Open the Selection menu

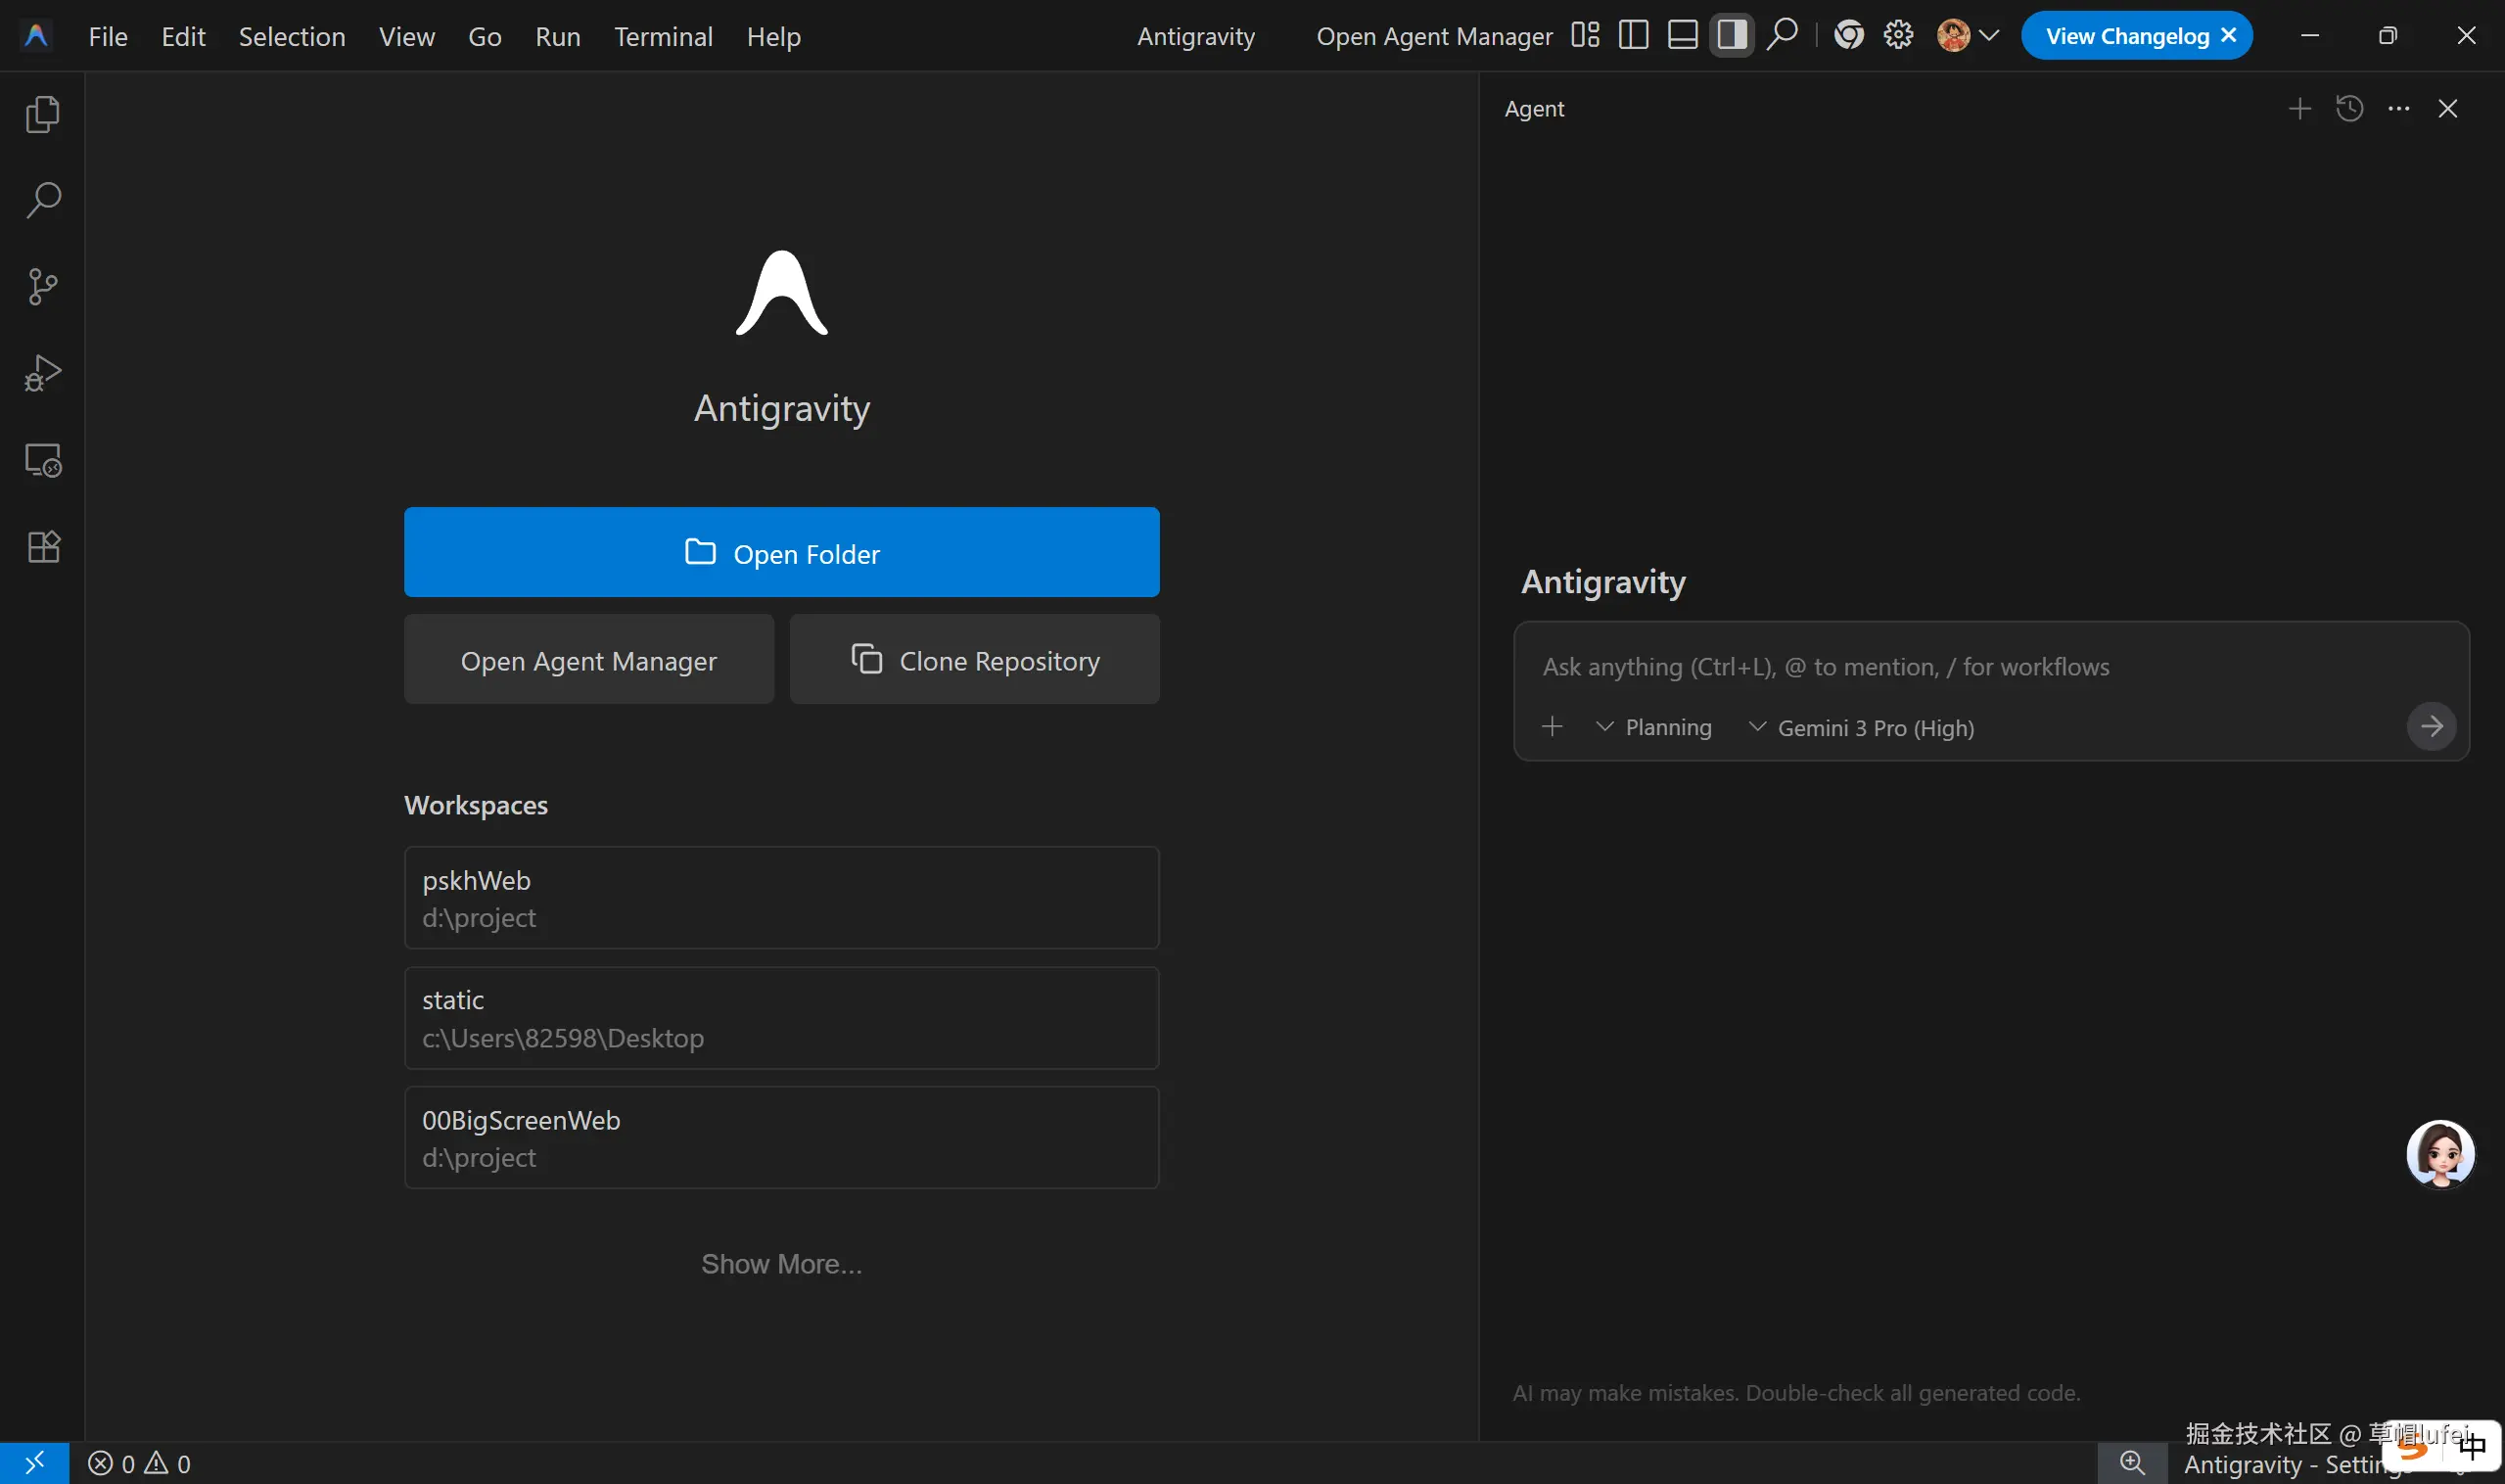(292, 37)
